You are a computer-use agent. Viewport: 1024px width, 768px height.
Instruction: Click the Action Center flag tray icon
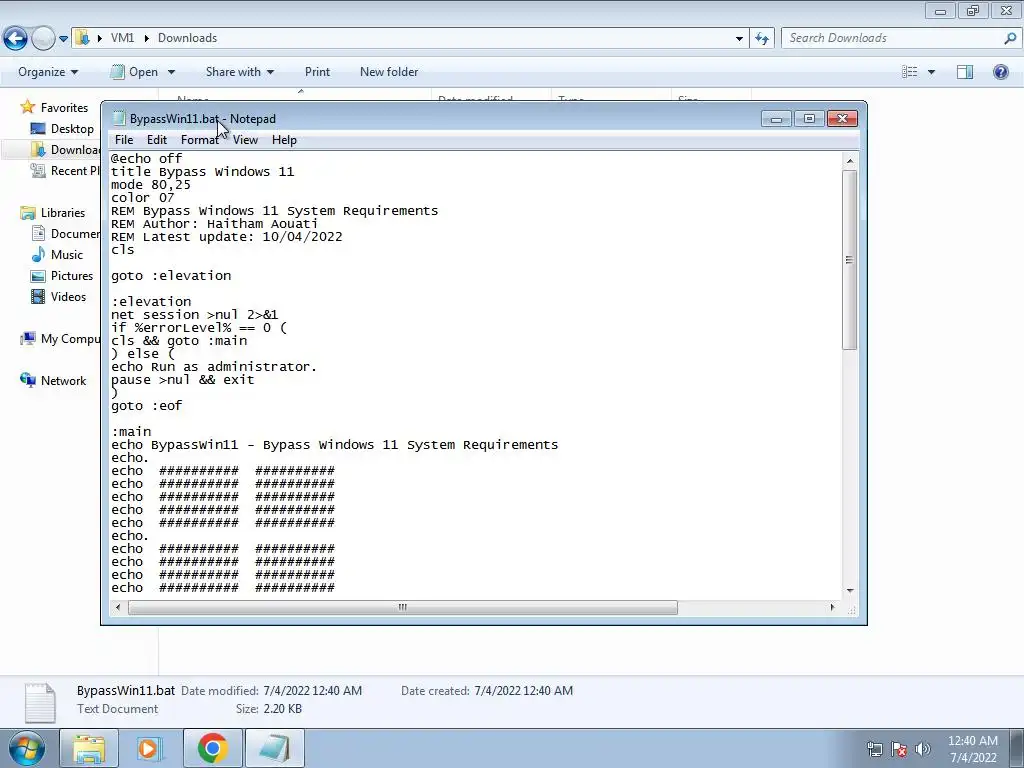pos(899,749)
